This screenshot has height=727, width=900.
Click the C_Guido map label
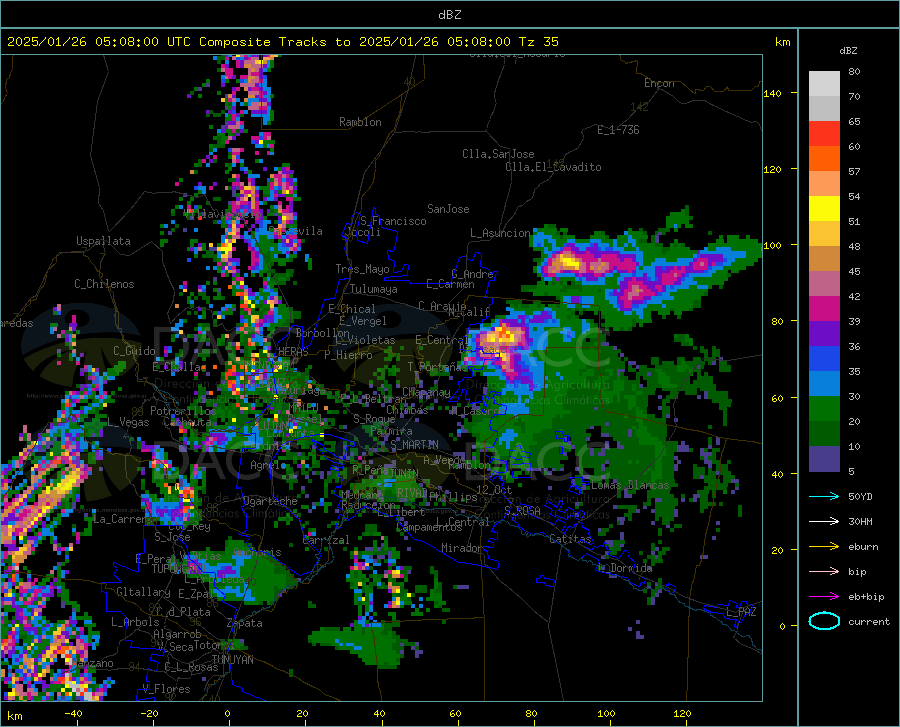134,351
